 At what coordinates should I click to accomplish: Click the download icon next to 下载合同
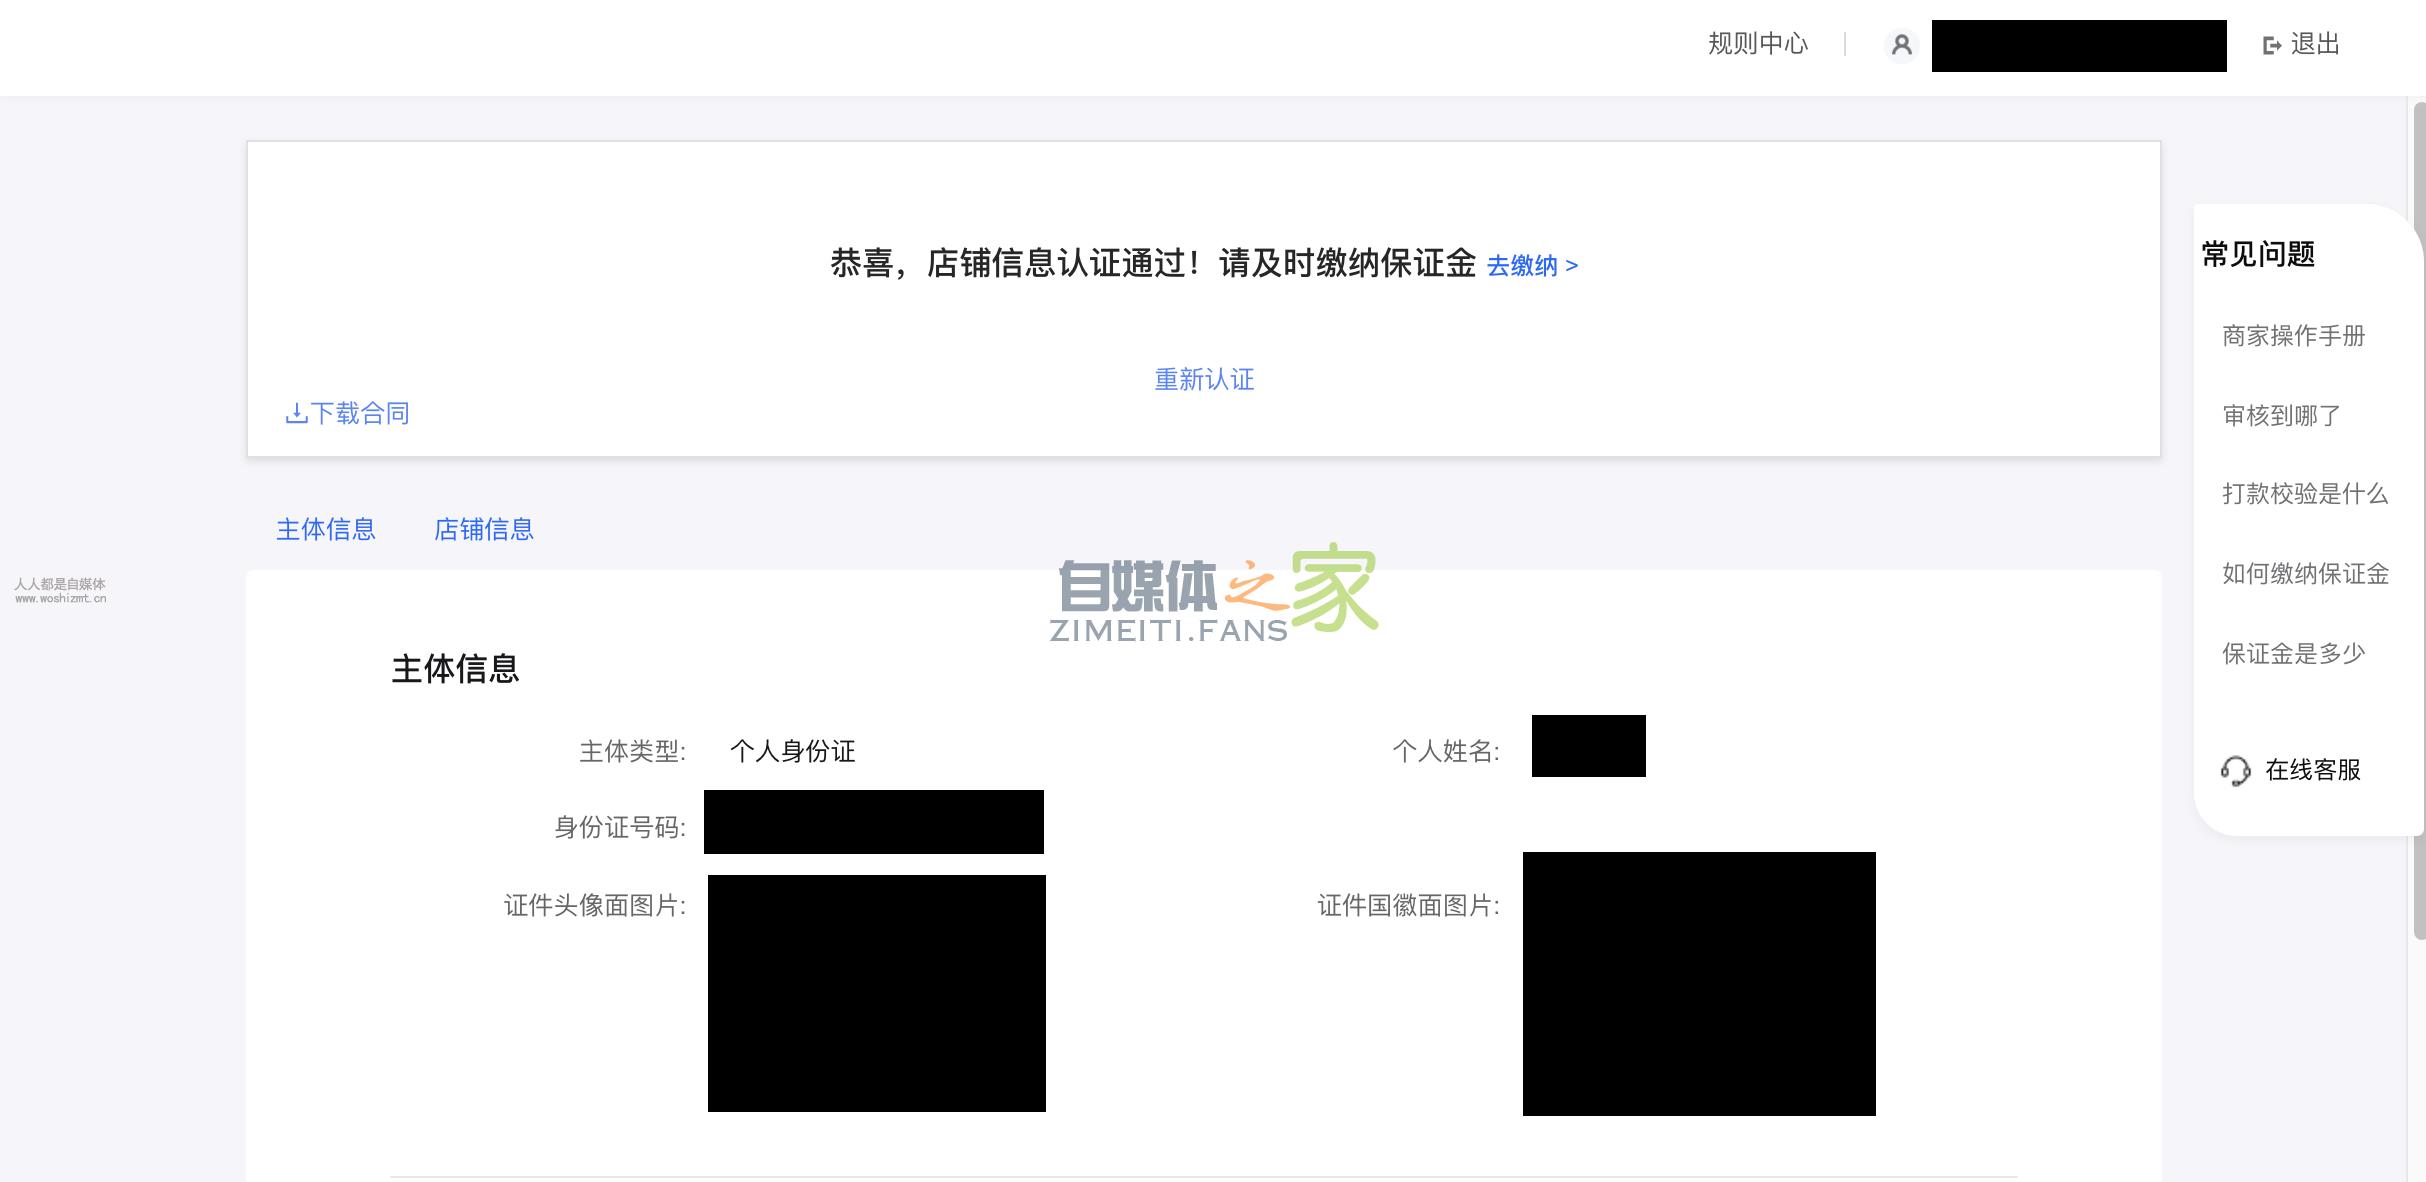[x=296, y=413]
